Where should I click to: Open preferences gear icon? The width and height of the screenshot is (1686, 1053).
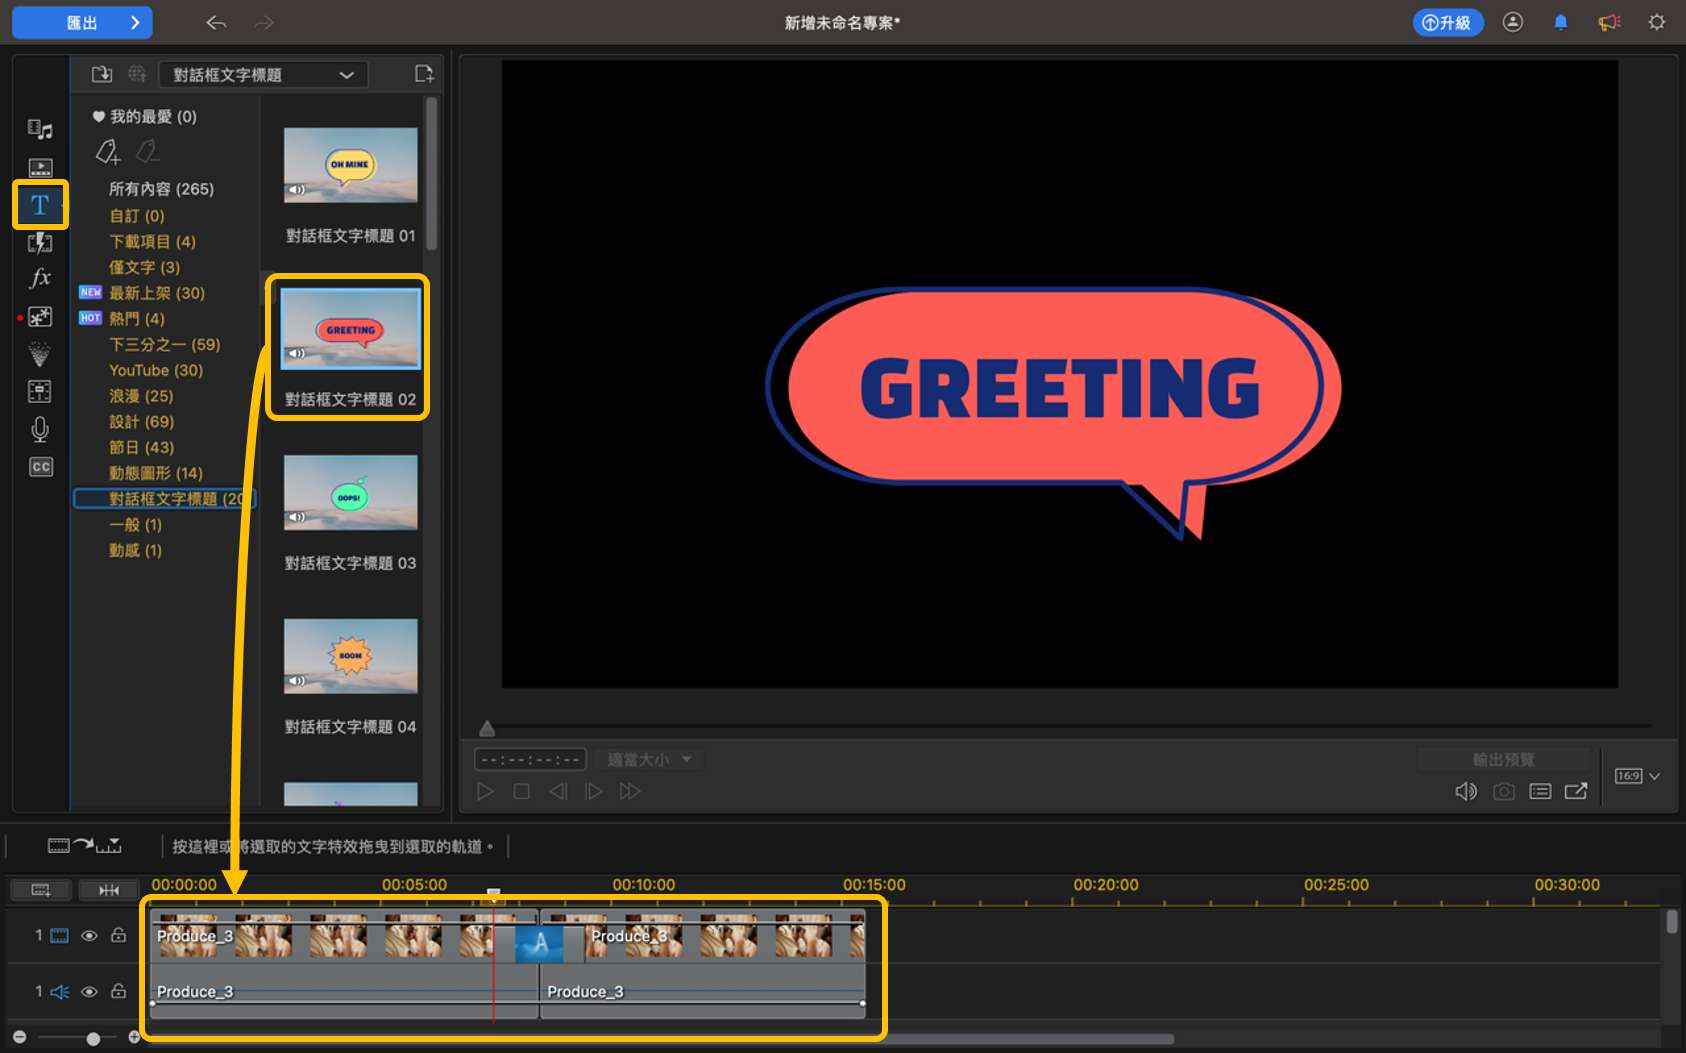coord(1657,22)
